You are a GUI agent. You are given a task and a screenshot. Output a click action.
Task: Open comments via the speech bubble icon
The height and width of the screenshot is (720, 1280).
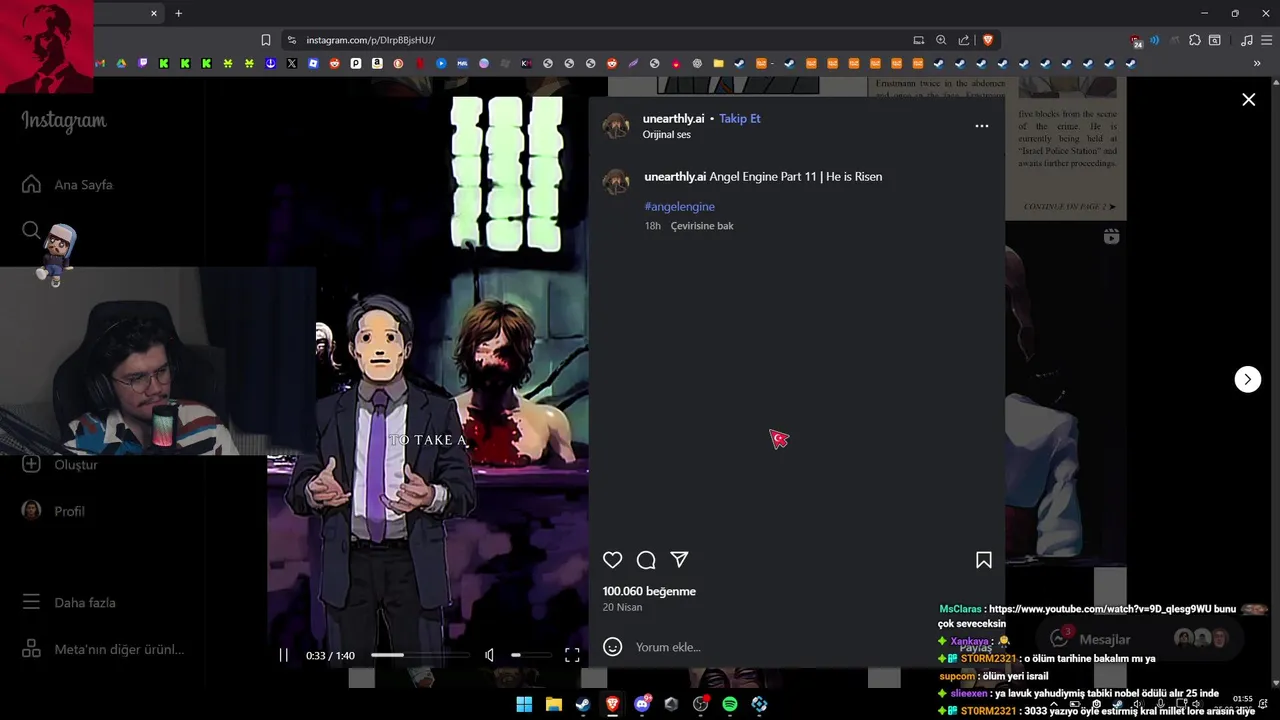[646, 560]
